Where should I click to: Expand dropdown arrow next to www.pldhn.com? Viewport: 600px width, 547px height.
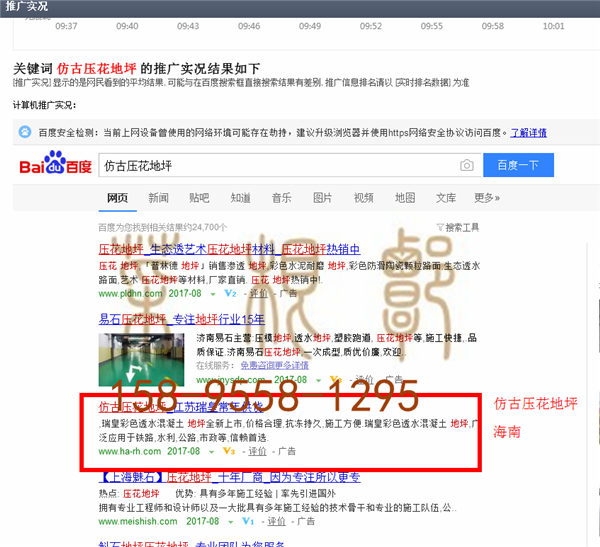[213, 294]
